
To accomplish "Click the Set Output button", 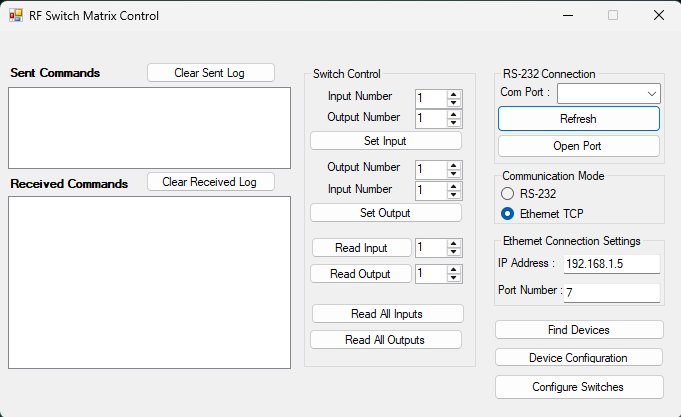I will (x=386, y=213).
